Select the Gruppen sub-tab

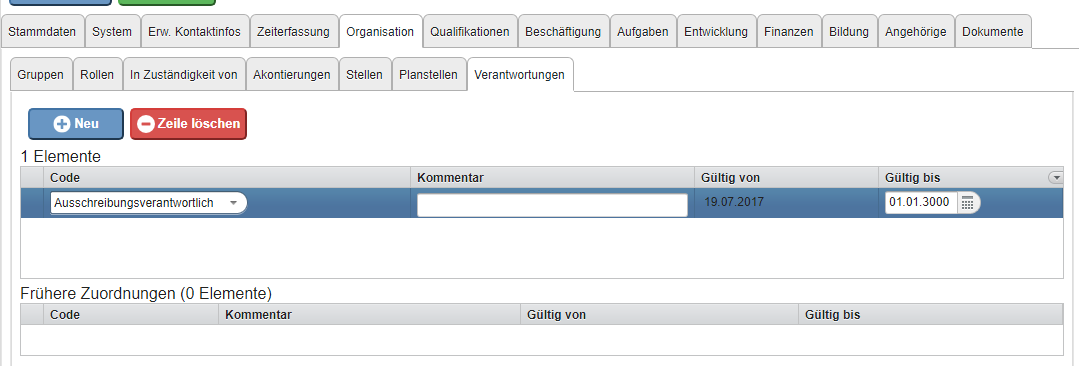[x=41, y=74]
